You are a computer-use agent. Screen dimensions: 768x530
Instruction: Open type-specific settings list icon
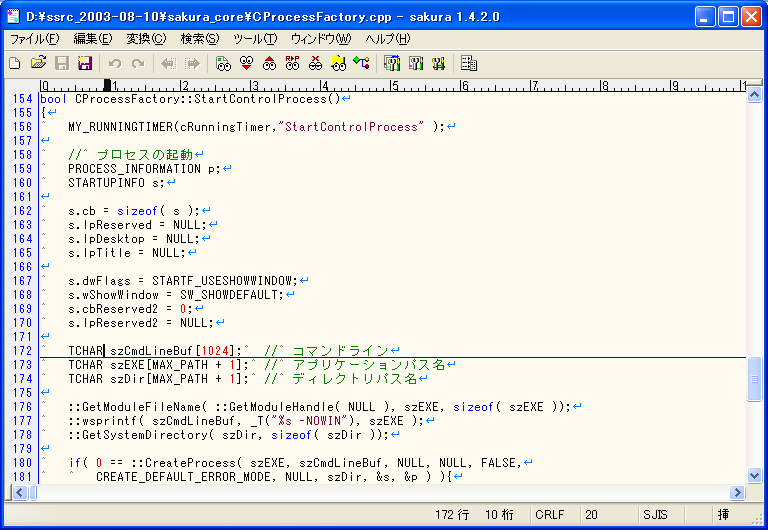[x=392, y=63]
